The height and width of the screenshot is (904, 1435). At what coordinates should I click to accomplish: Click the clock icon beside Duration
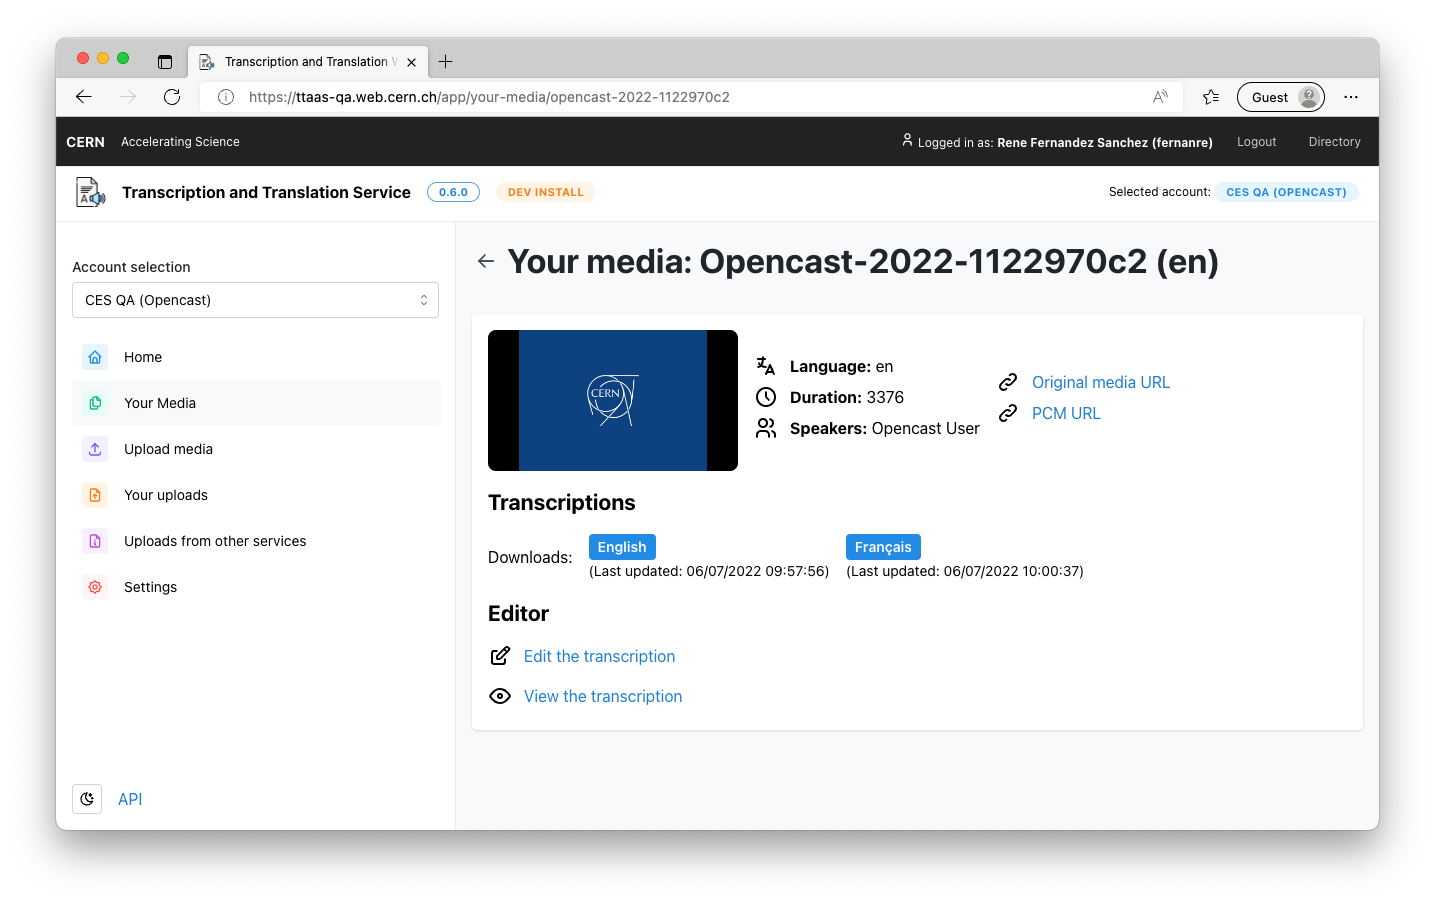766,397
